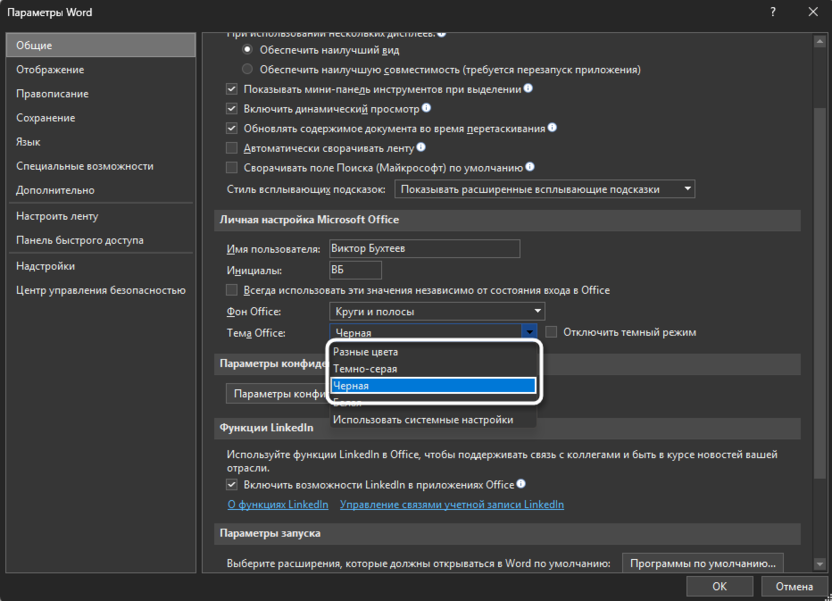Open the "Фон Office" dropdown
Image resolution: width=832 pixels, height=601 pixels.
pos(435,311)
